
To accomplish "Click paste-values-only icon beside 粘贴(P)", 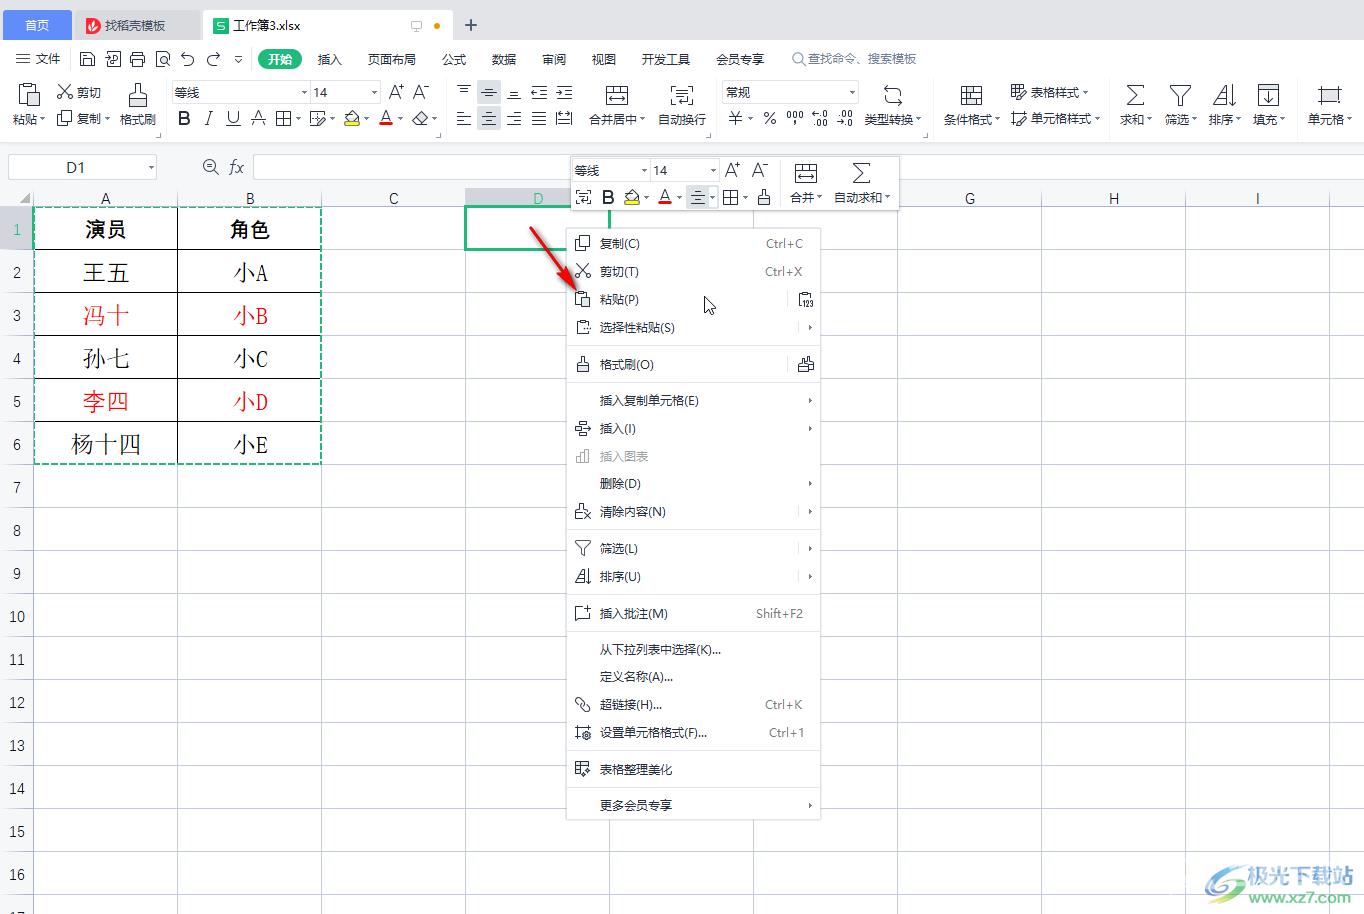I will 806,299.
